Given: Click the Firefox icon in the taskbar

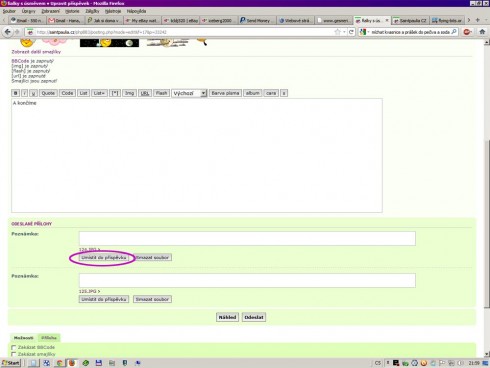Looking at the screenshot, I should [72, 363].
